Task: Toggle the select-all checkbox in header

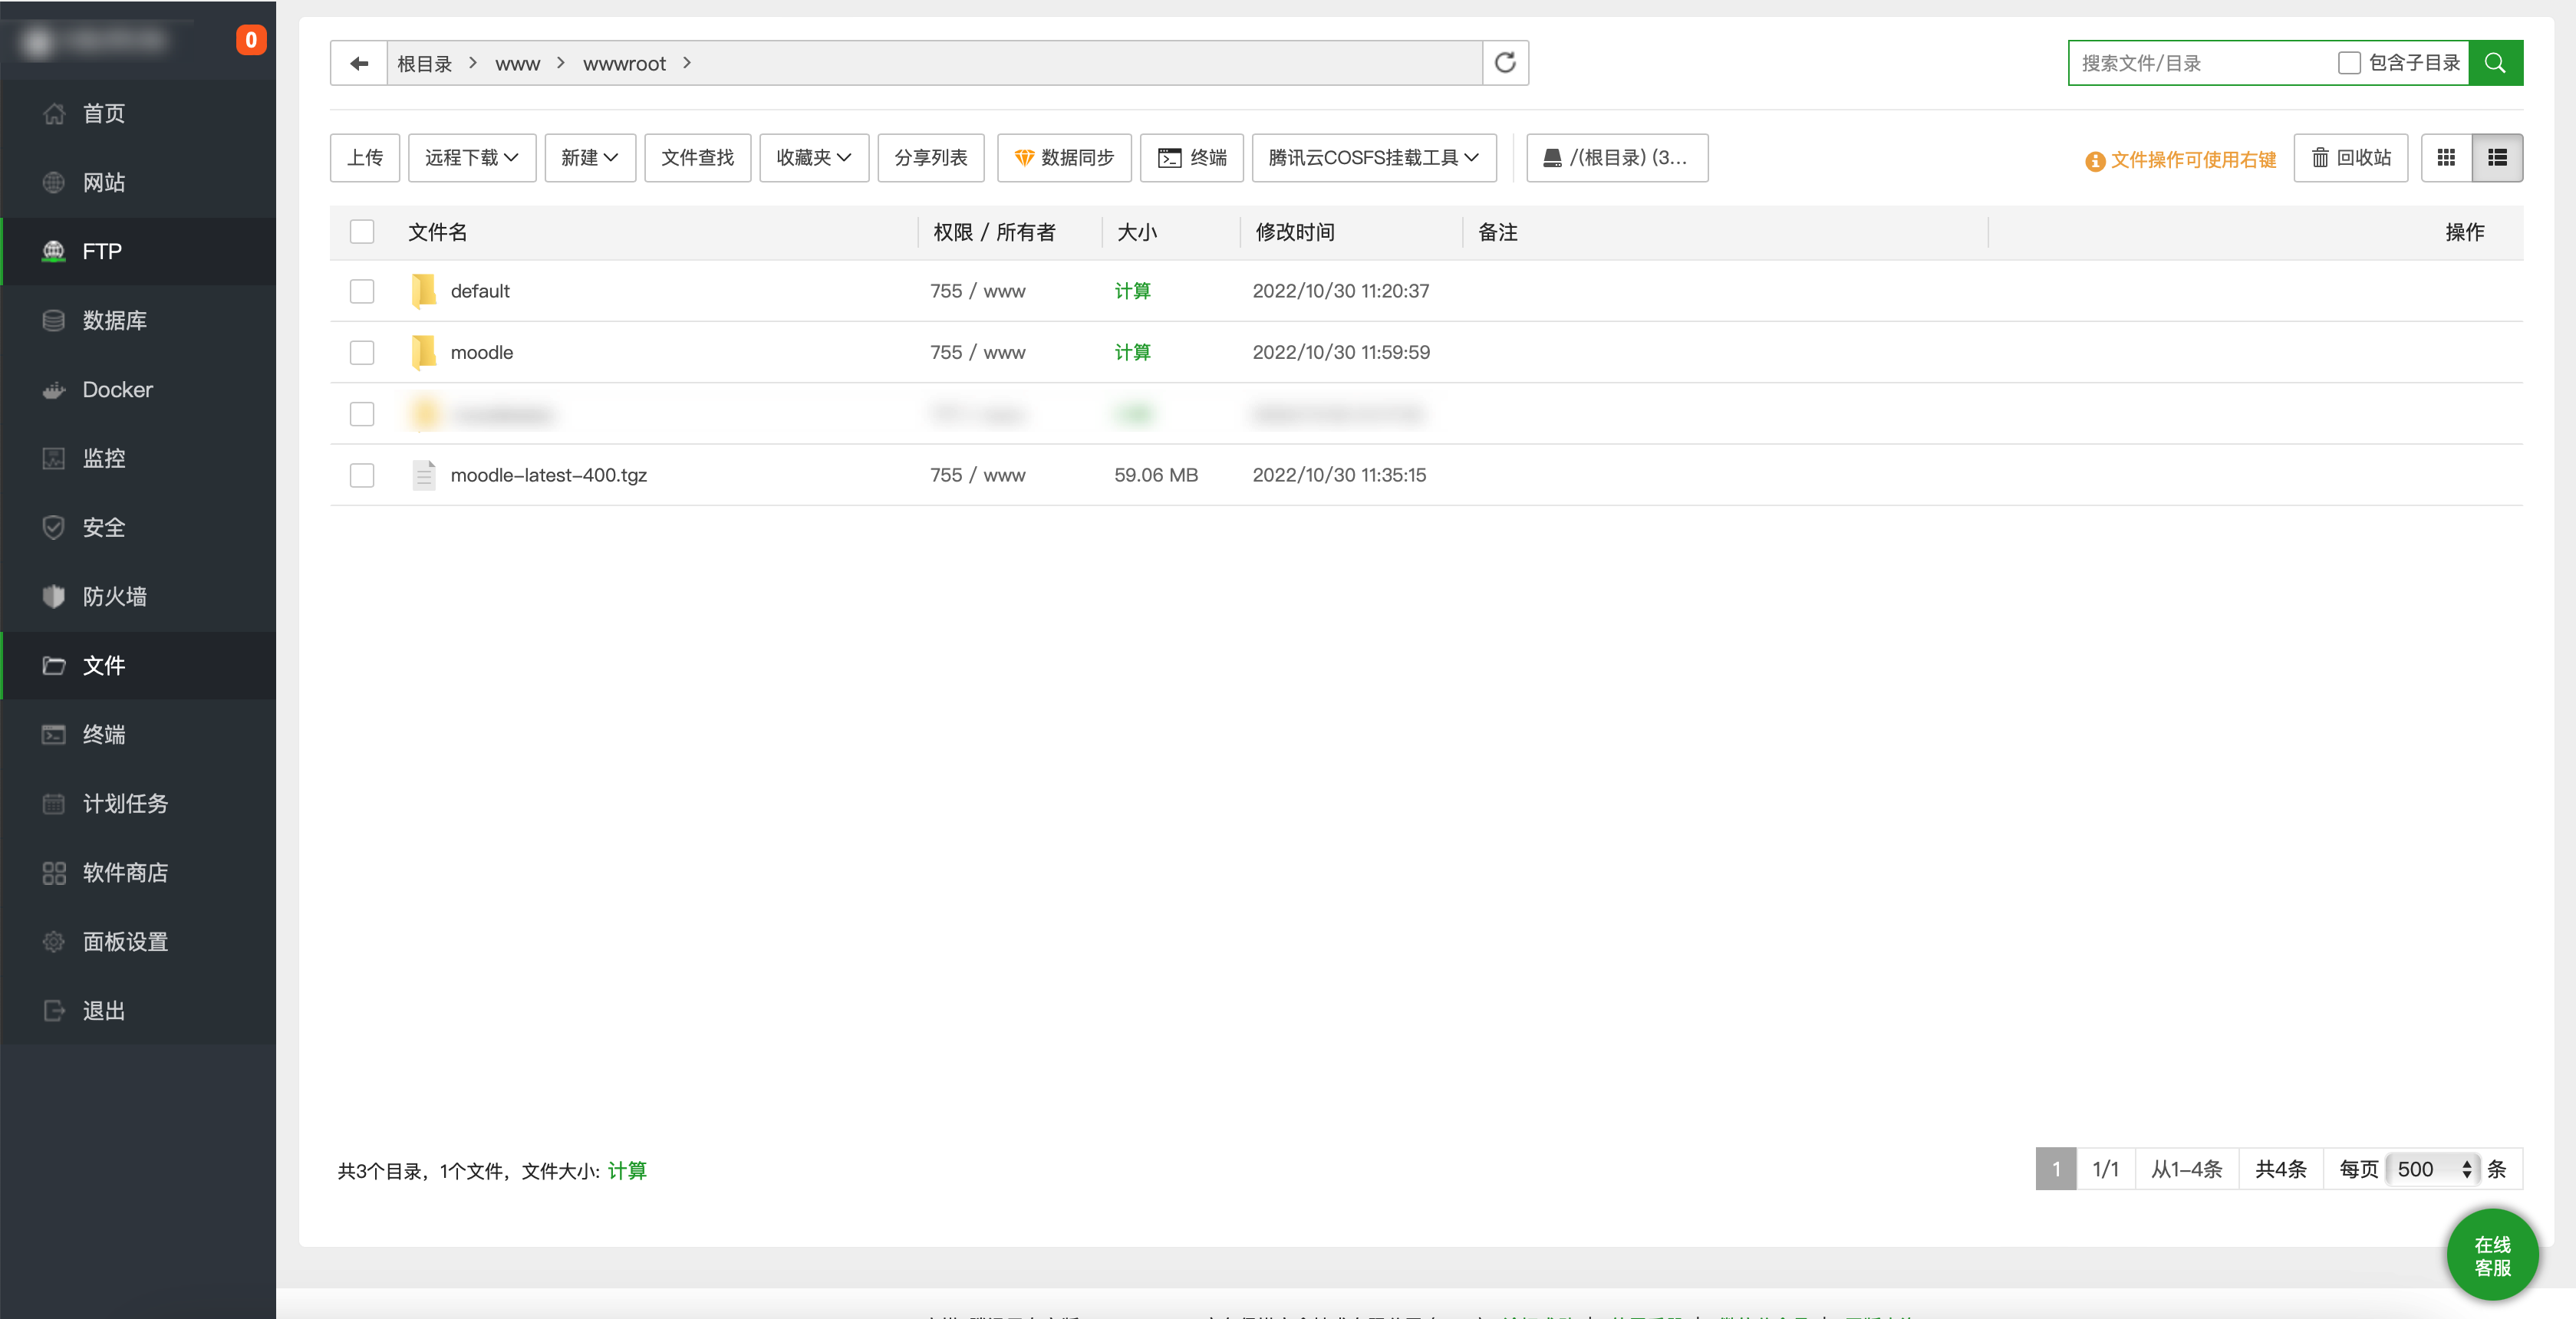Action: [362, 232]
